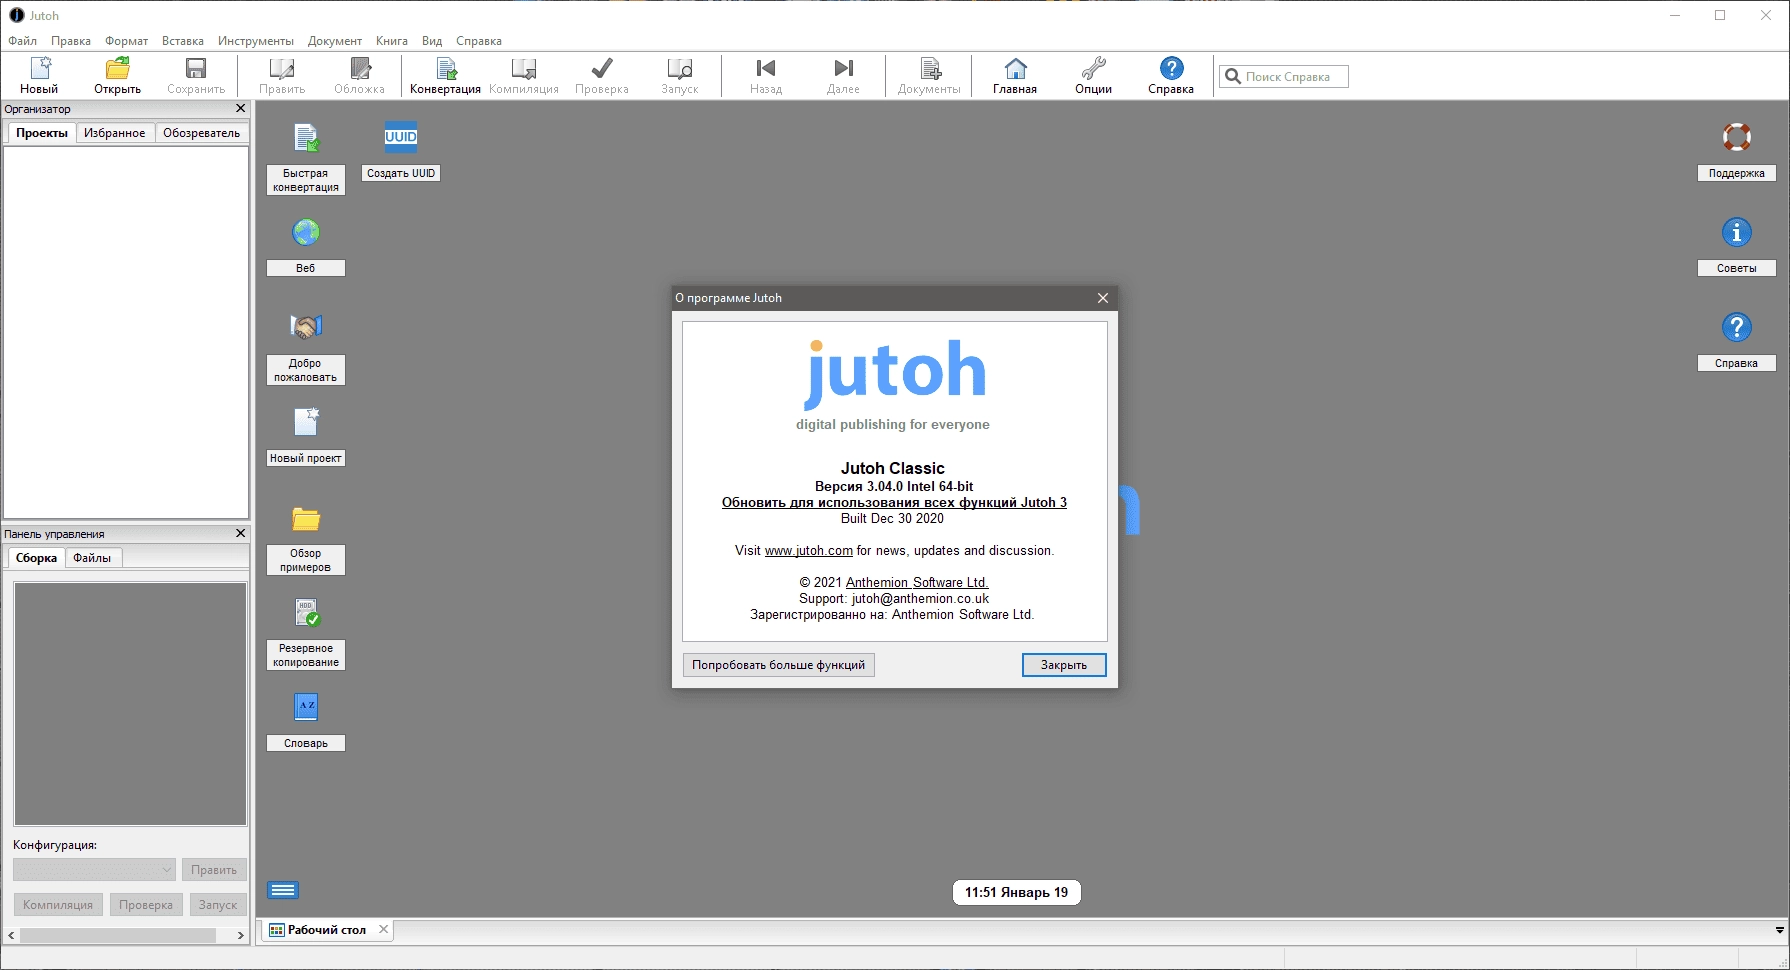
Task: Switch to the Проекты tab
Action: tap(42, 133)
